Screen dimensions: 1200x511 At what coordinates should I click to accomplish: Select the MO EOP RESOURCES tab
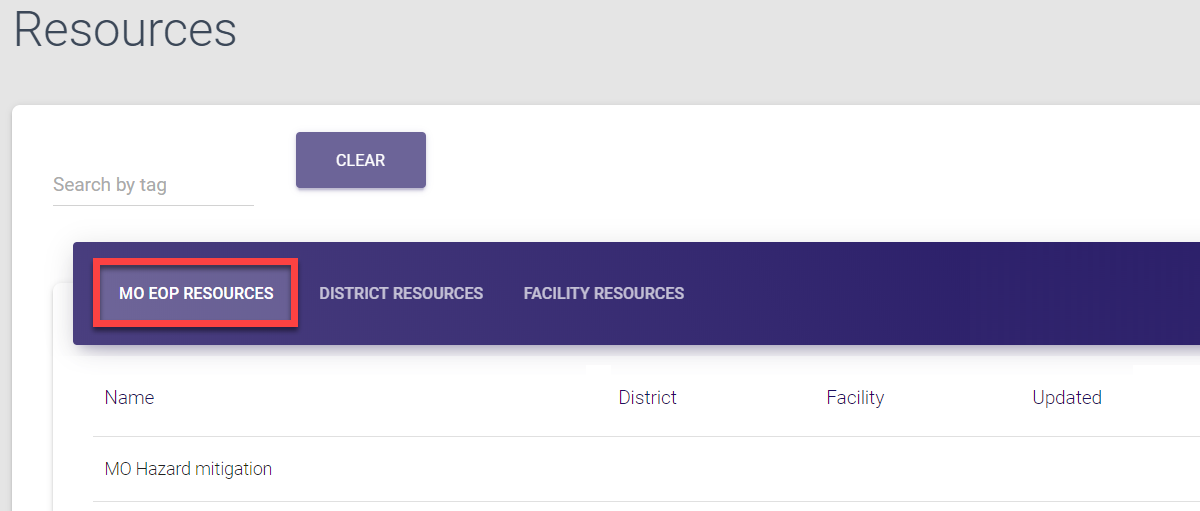196,293
